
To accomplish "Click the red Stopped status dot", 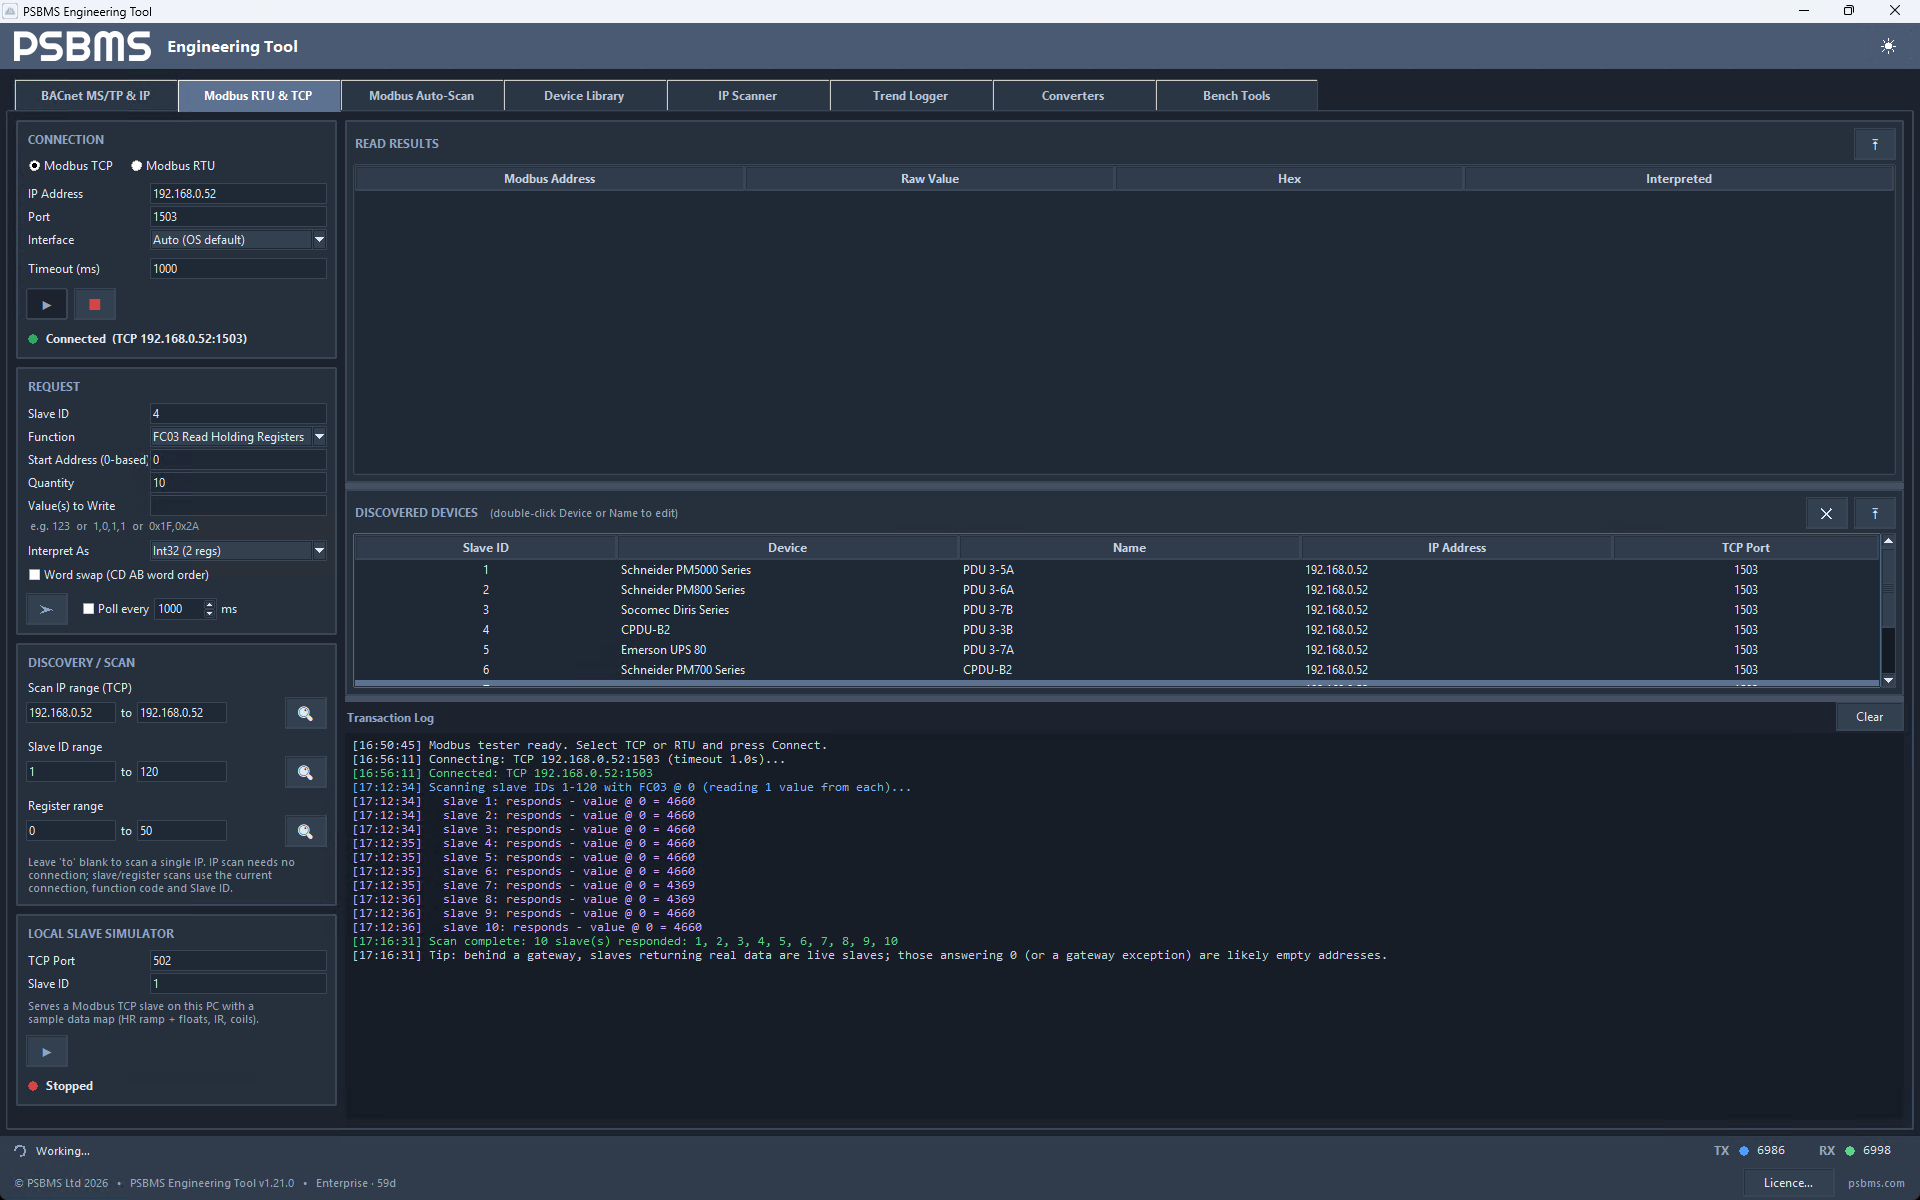I will click(x=33, y=1086).
